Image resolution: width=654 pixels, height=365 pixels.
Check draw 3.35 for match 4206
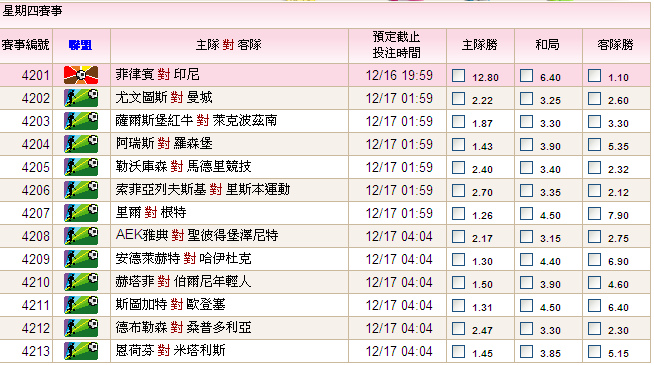[x=526, y=190]
